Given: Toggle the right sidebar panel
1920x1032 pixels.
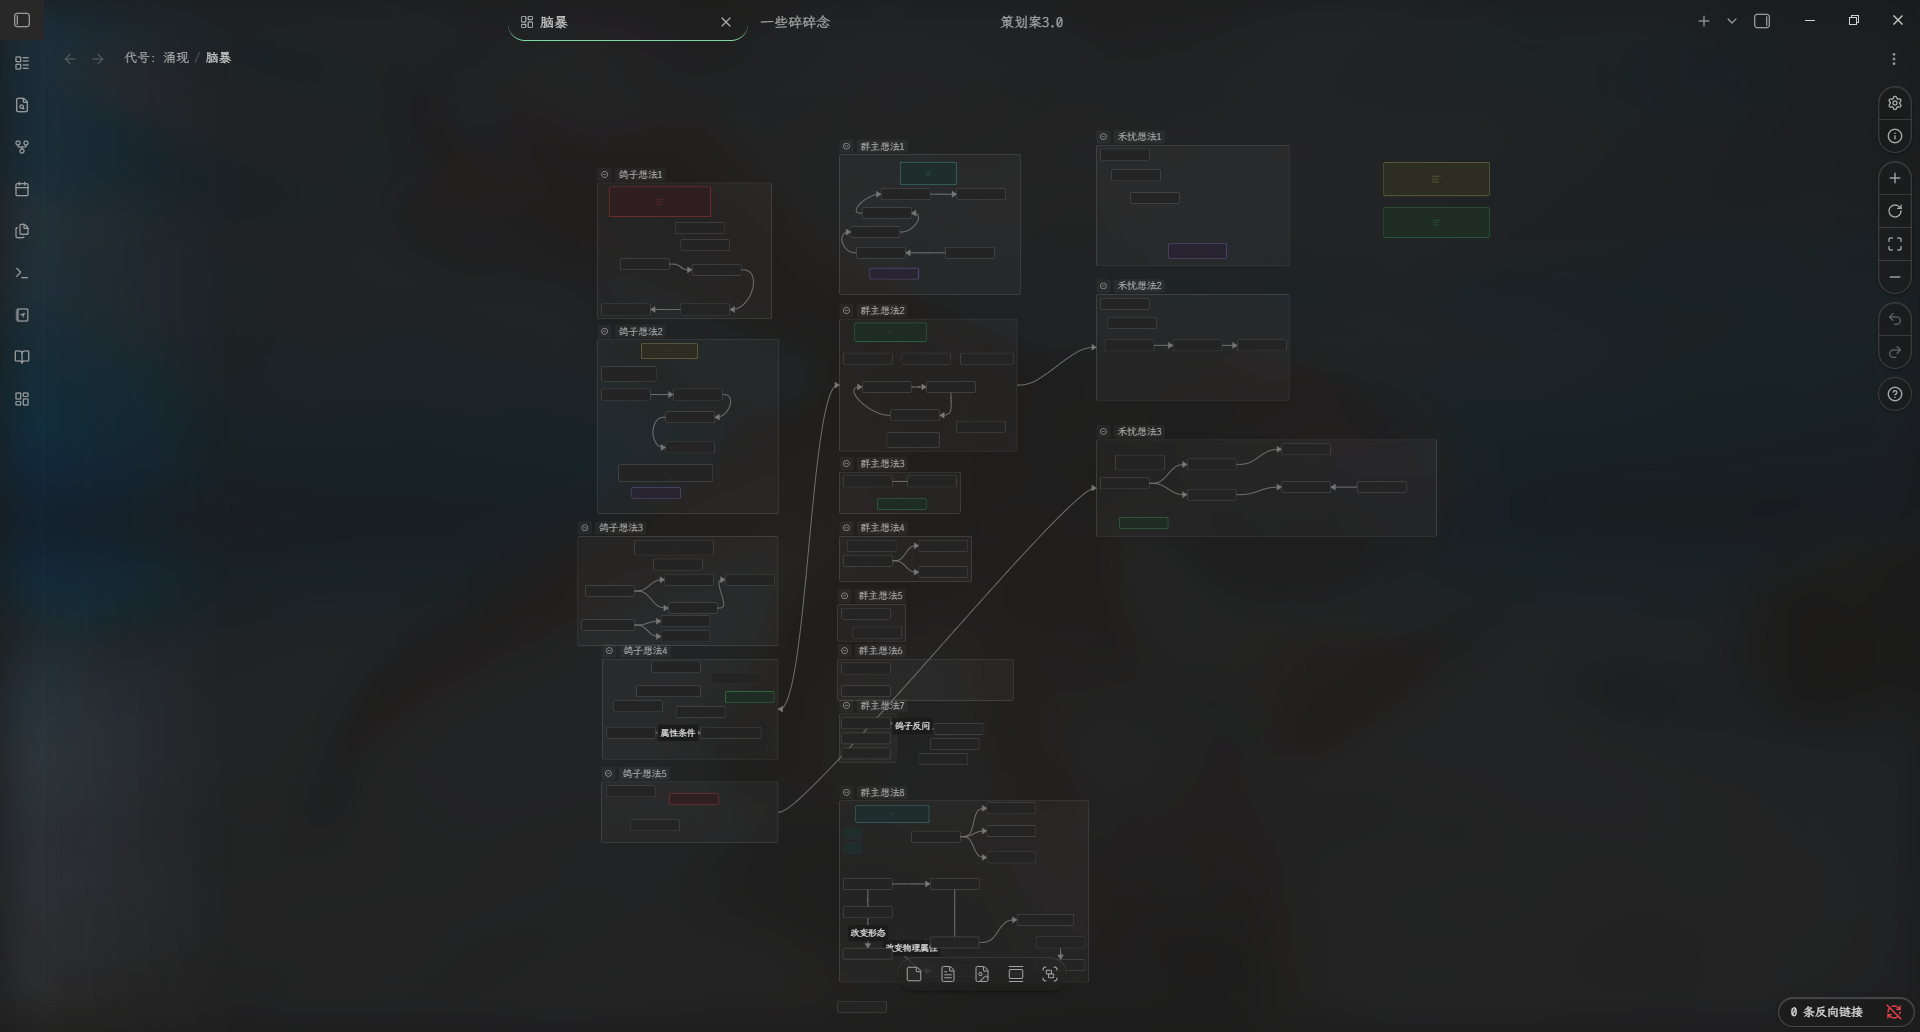Looking at the screenshot, I should pos(1762,21).
